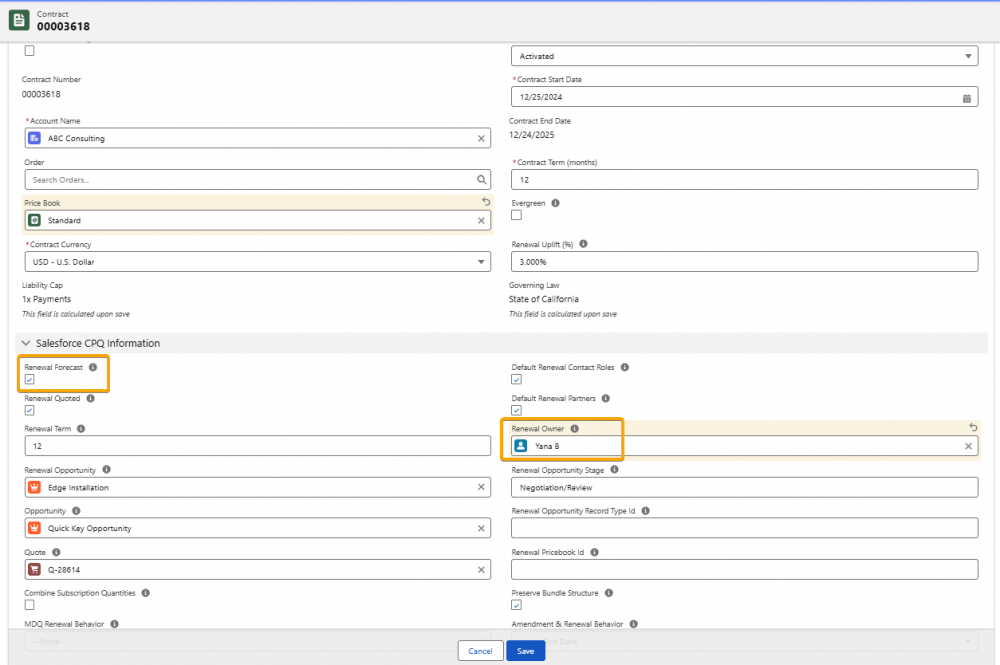Viewport: 1000px width, 665px height.
Task: Undo the Price Book field change
Action: pyautogui.click(x=486, y=202)
